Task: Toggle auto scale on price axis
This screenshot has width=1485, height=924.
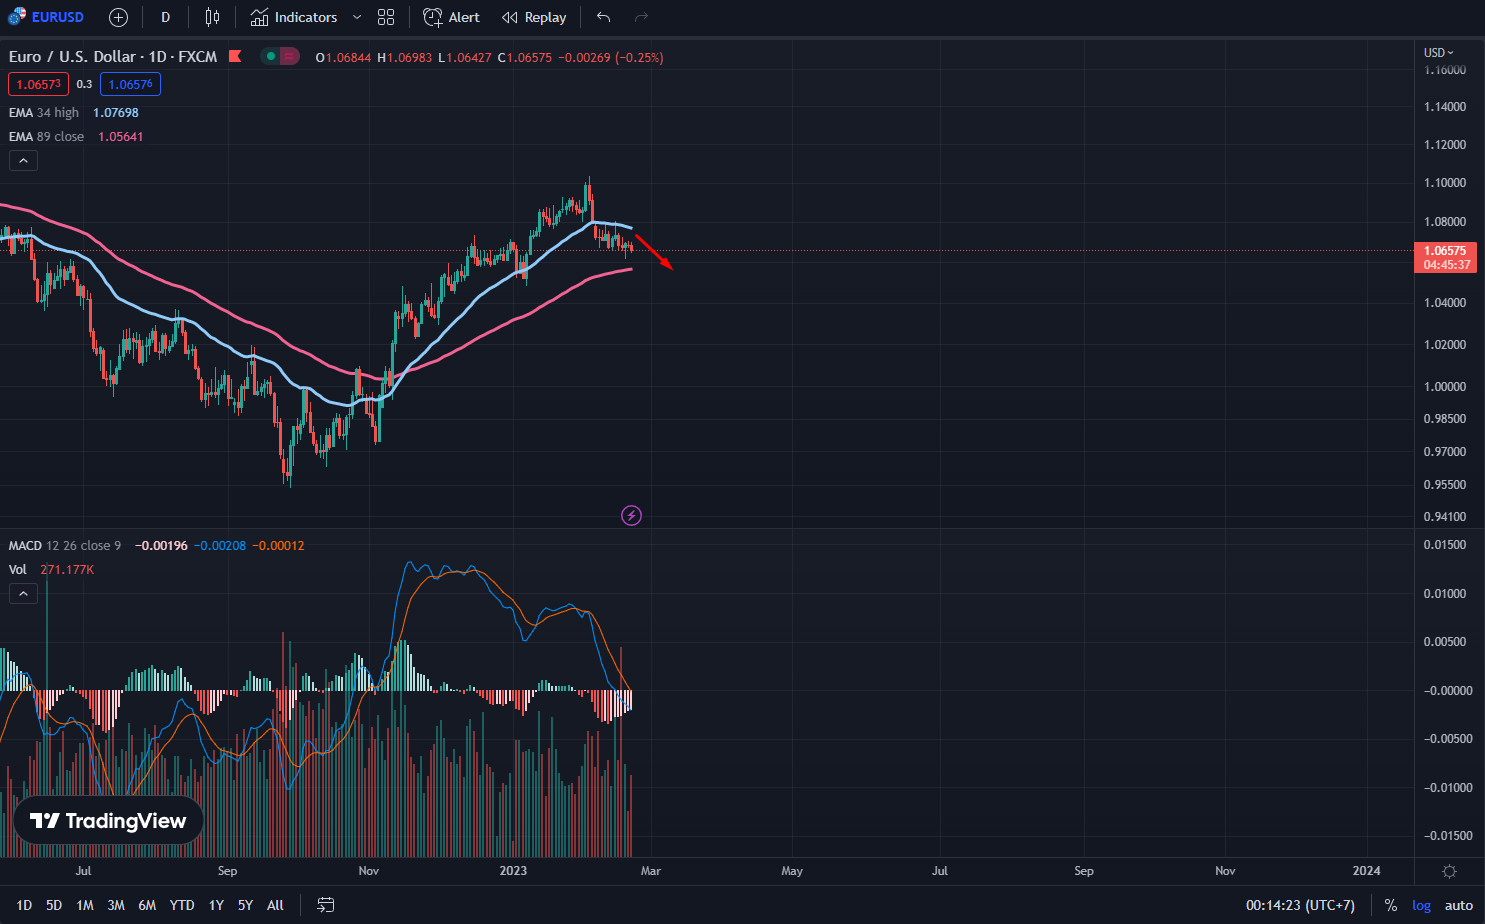Action: point(1458,905)
